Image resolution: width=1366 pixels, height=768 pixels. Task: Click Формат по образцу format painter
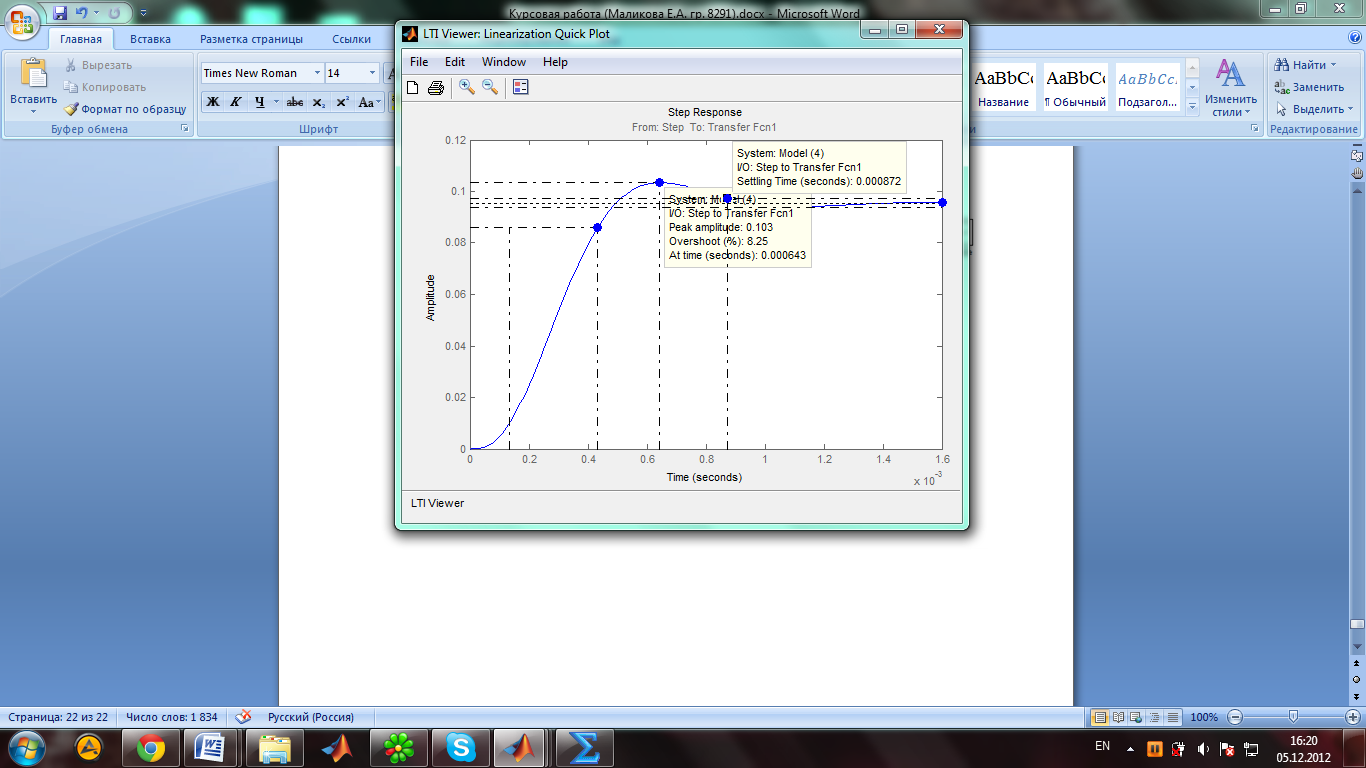(x=126, y=109)
